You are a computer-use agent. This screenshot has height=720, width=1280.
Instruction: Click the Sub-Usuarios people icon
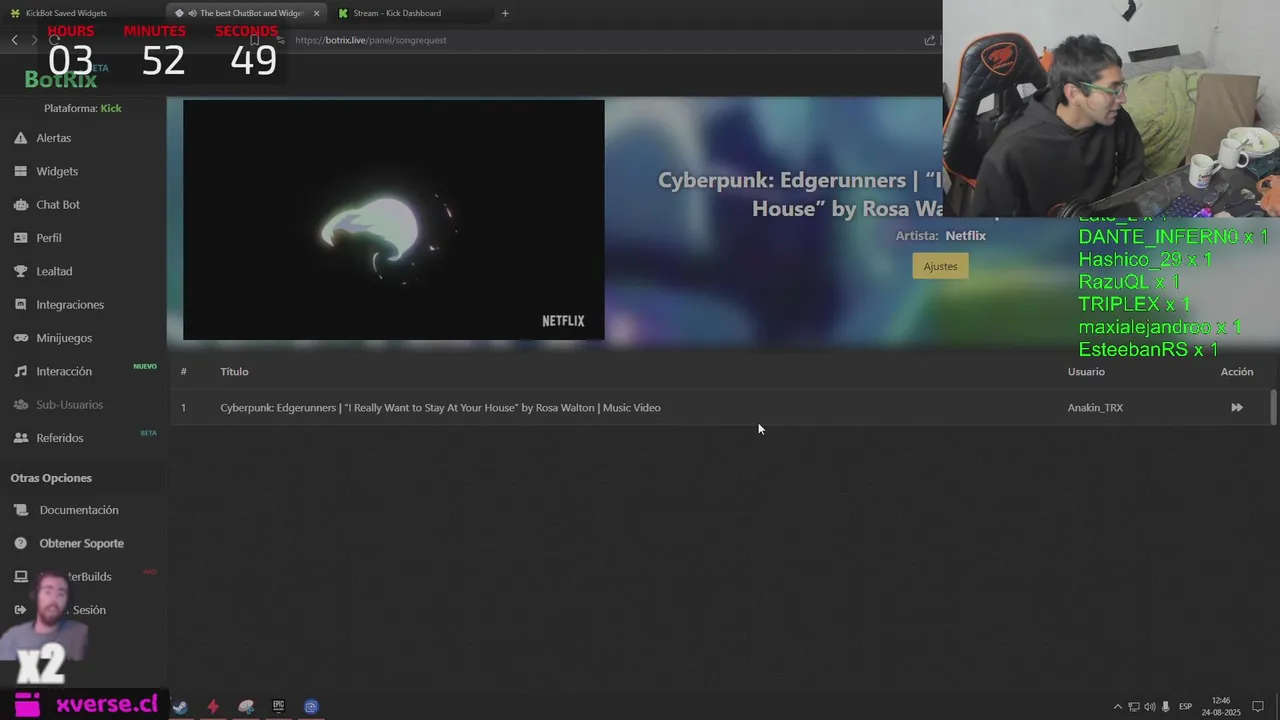click(20, 404)
